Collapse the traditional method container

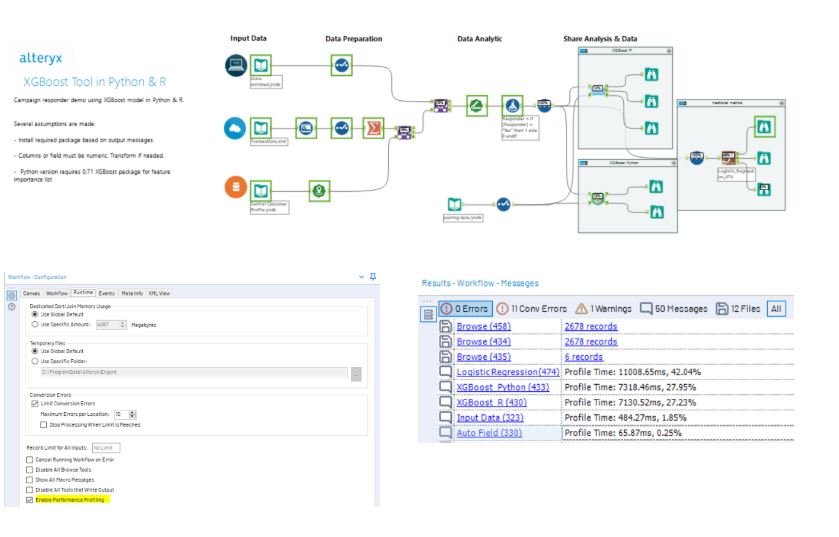pyautogui.click(x=782, y=103)
